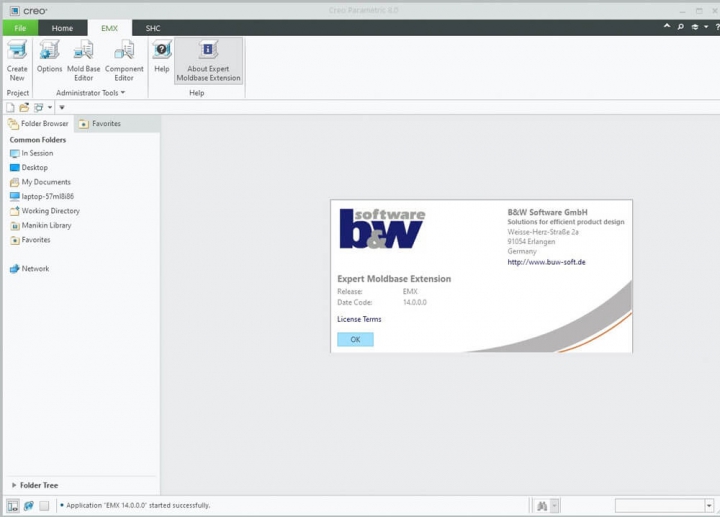
Task: Open the learning connector dropdown arrow
Action: [x=706, y=27]
